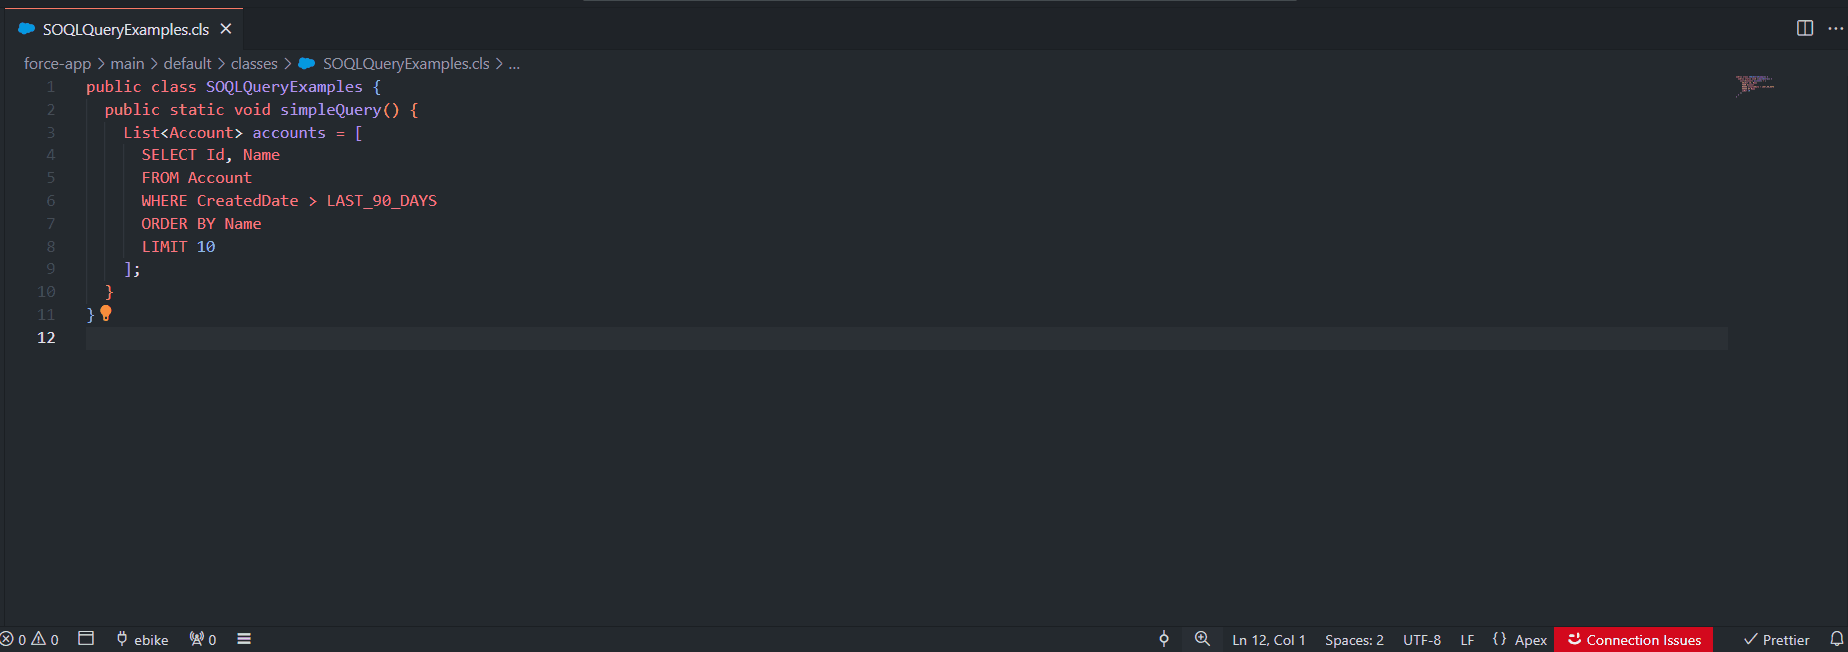Click the editor layout icon next to warnings
This screenshot has height=652, width=1848.
pos(85,639)
